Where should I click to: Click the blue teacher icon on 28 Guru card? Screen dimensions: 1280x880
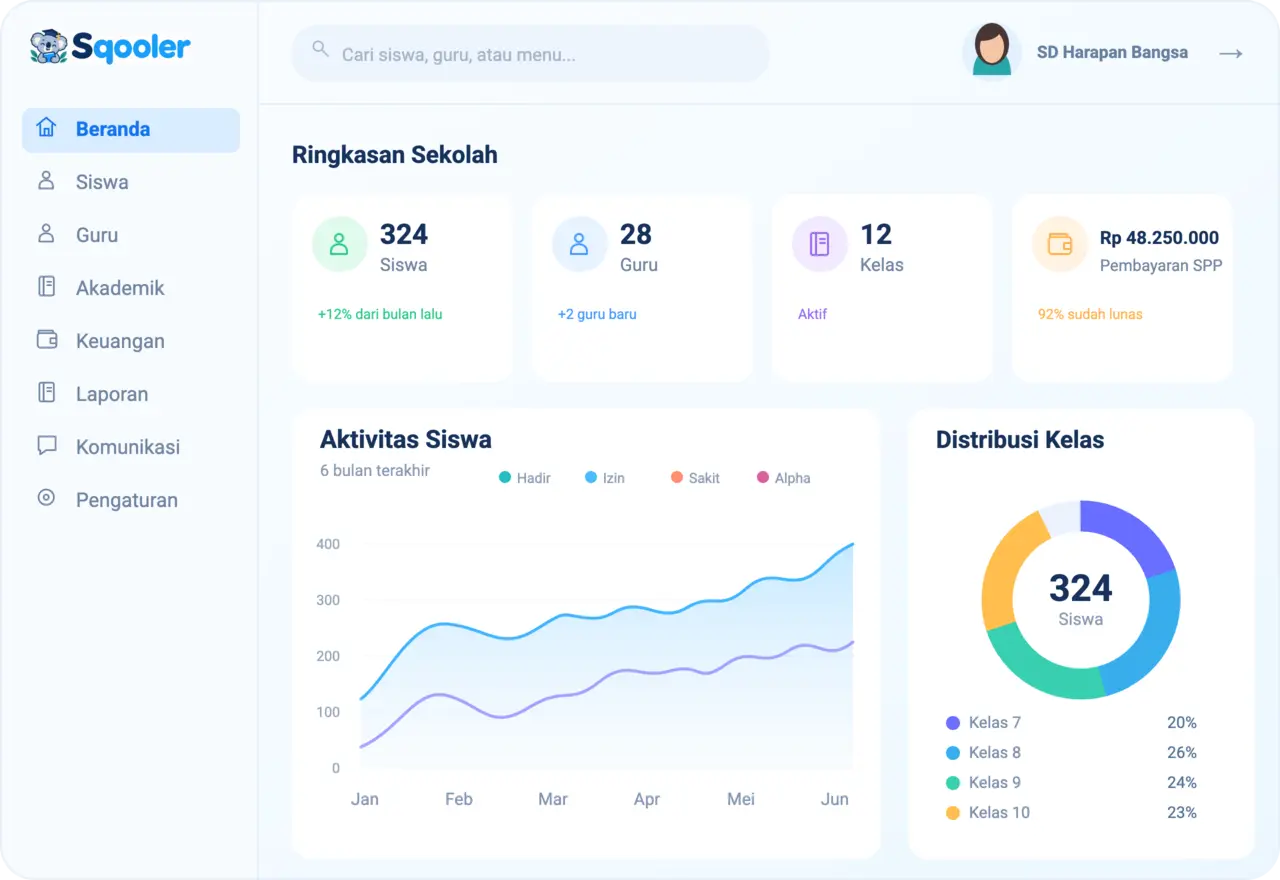pos(579,244)
